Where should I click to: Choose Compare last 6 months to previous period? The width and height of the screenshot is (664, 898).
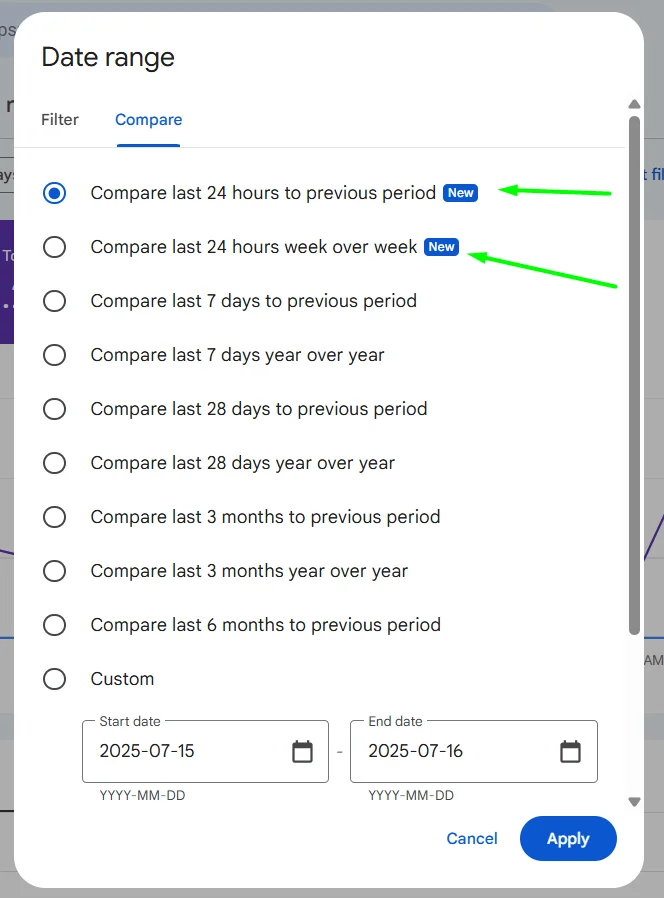tap(54, 625)
